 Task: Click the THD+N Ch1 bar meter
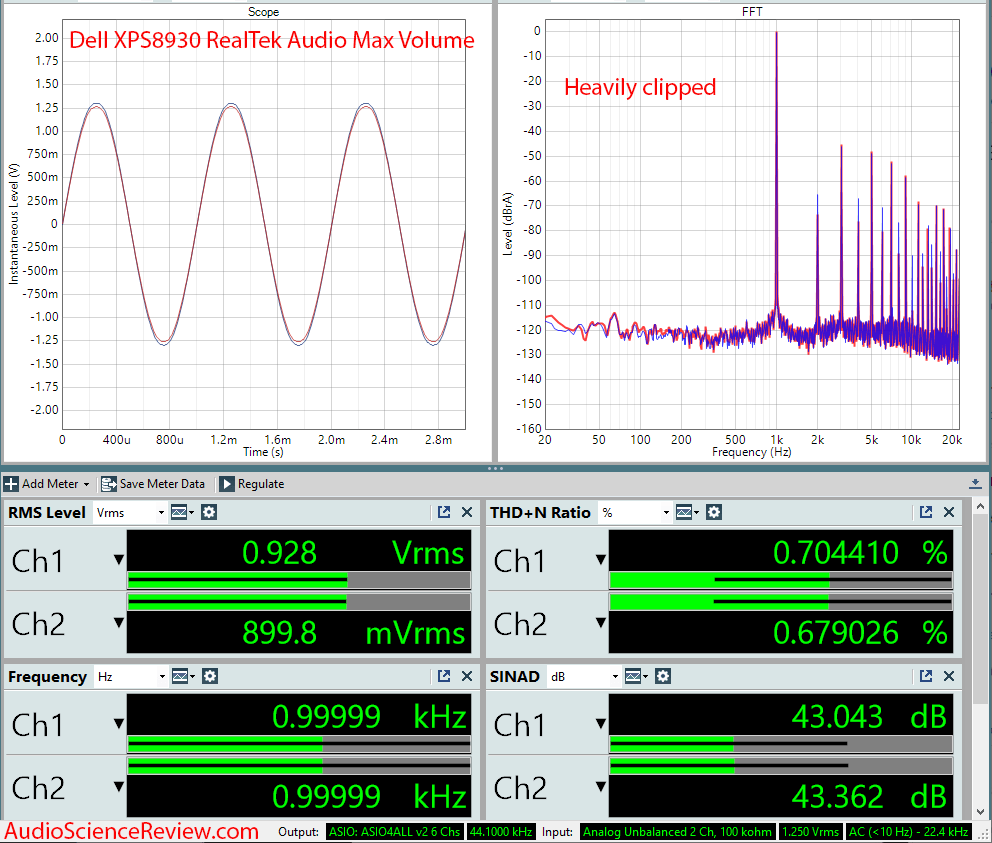(781, 580)
